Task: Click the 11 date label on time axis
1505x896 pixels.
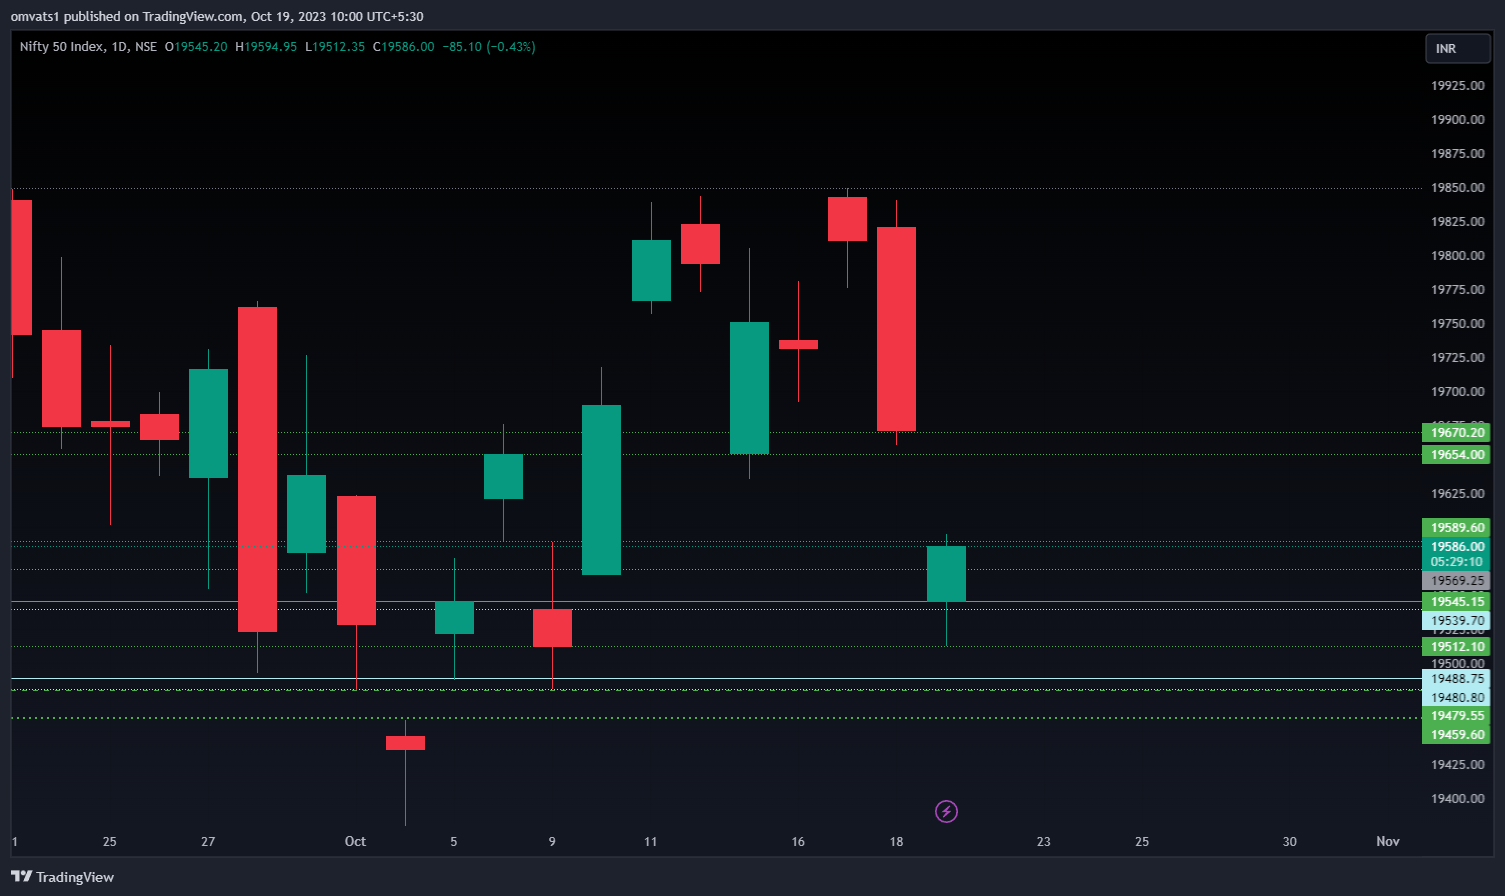Action: click(x=650, y=841)
